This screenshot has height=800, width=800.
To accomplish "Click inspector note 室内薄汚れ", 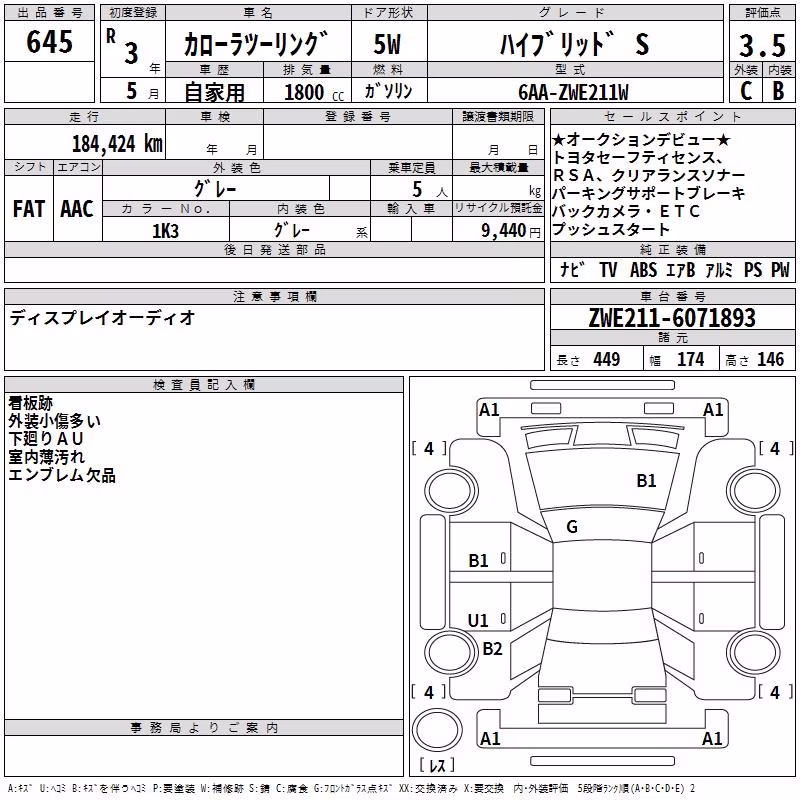I will tap(46, 457).
